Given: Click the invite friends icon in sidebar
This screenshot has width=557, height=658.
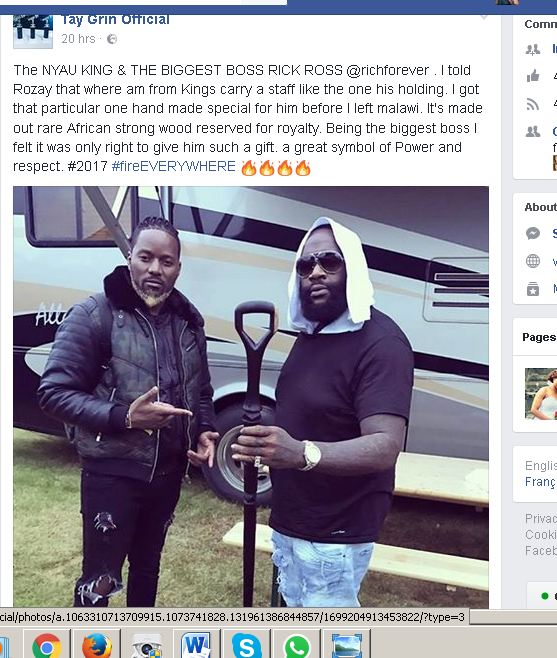Looking at the screenshot, I should click(x=533, y=50).
